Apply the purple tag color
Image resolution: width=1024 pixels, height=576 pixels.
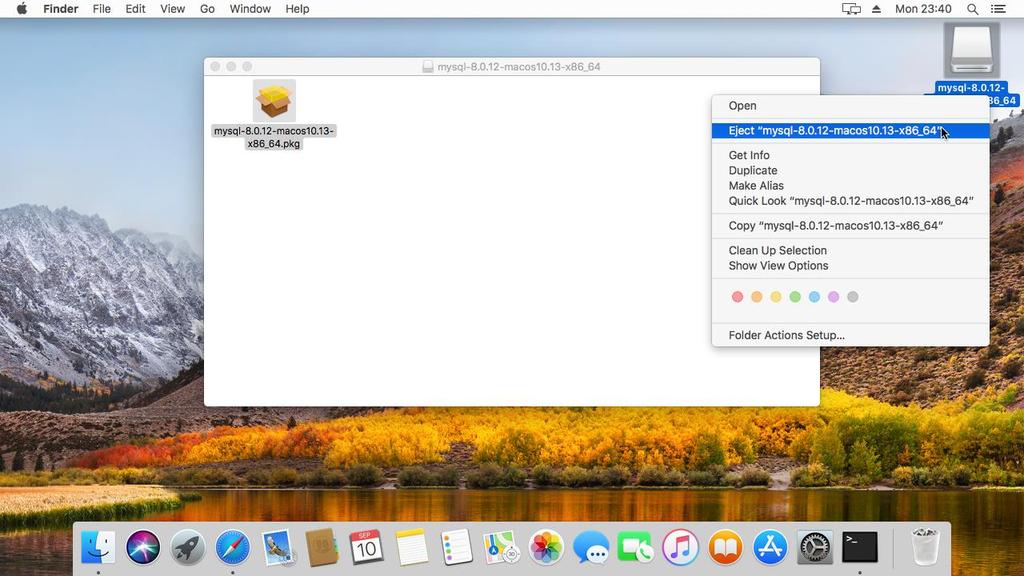833,297
